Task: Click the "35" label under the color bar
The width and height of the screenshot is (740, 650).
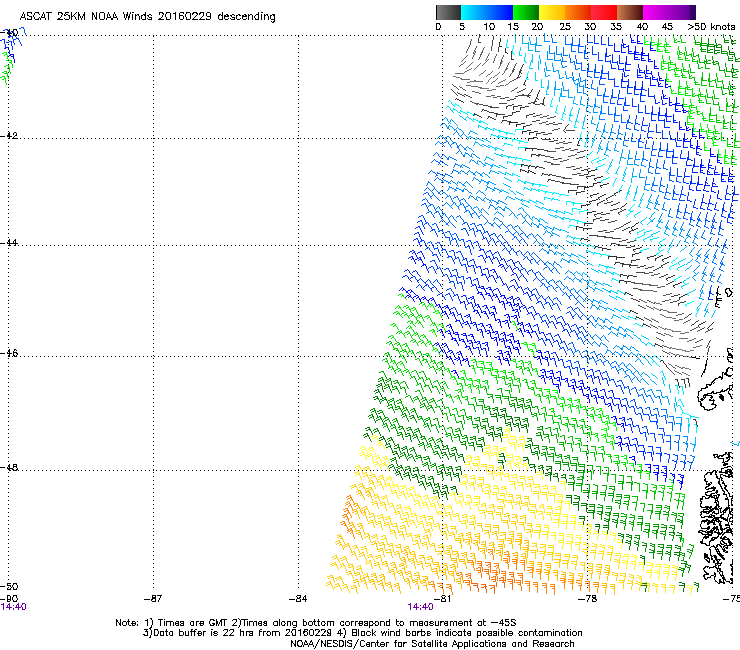Action: 616,27
